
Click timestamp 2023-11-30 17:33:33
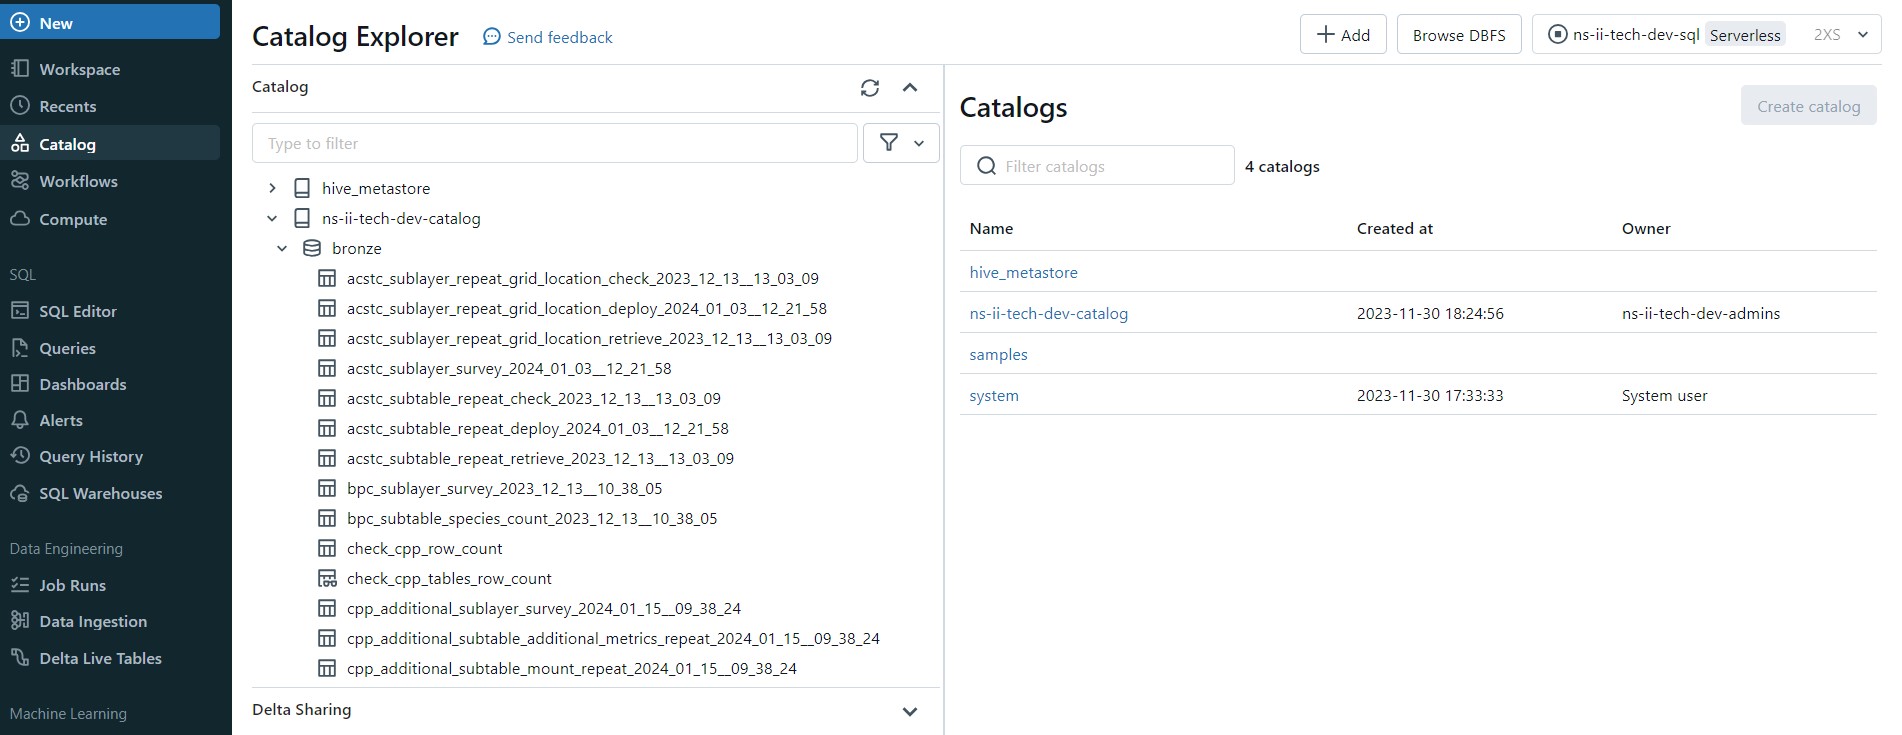click(x=1430, y=395)
